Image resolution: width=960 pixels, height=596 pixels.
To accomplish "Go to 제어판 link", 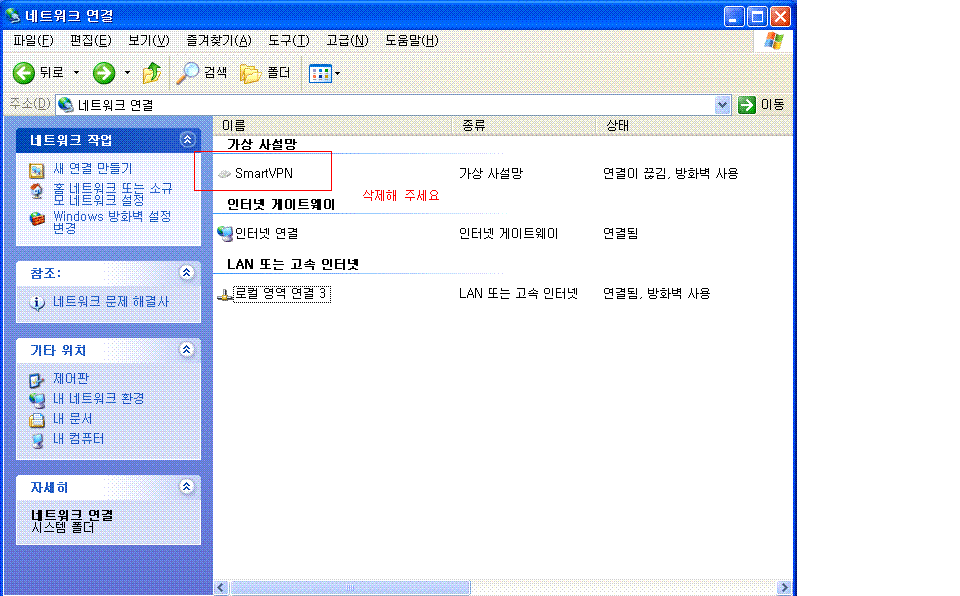I will pos(71,379).
